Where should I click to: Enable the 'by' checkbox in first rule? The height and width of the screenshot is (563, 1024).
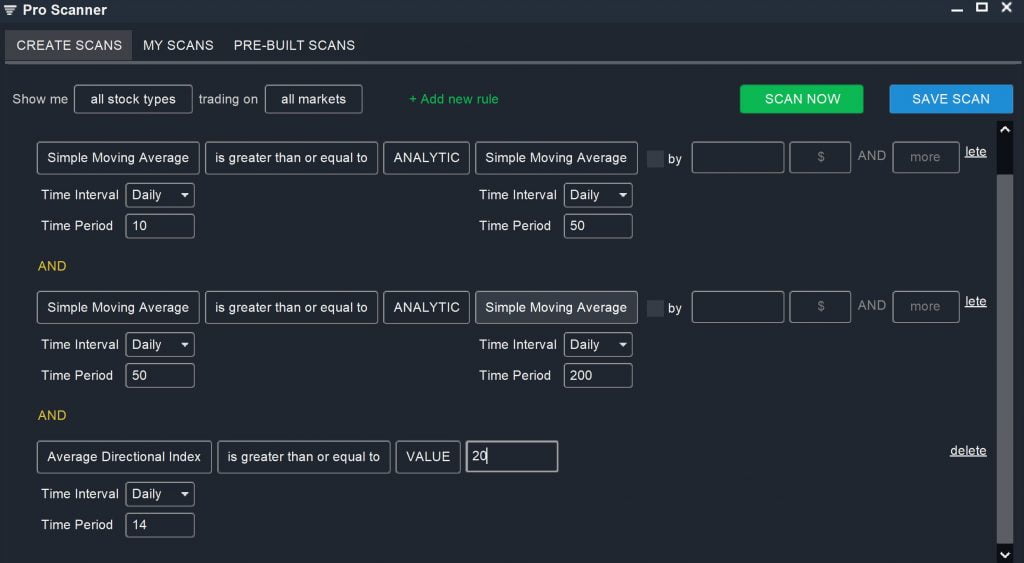click(x=655, y=158)
